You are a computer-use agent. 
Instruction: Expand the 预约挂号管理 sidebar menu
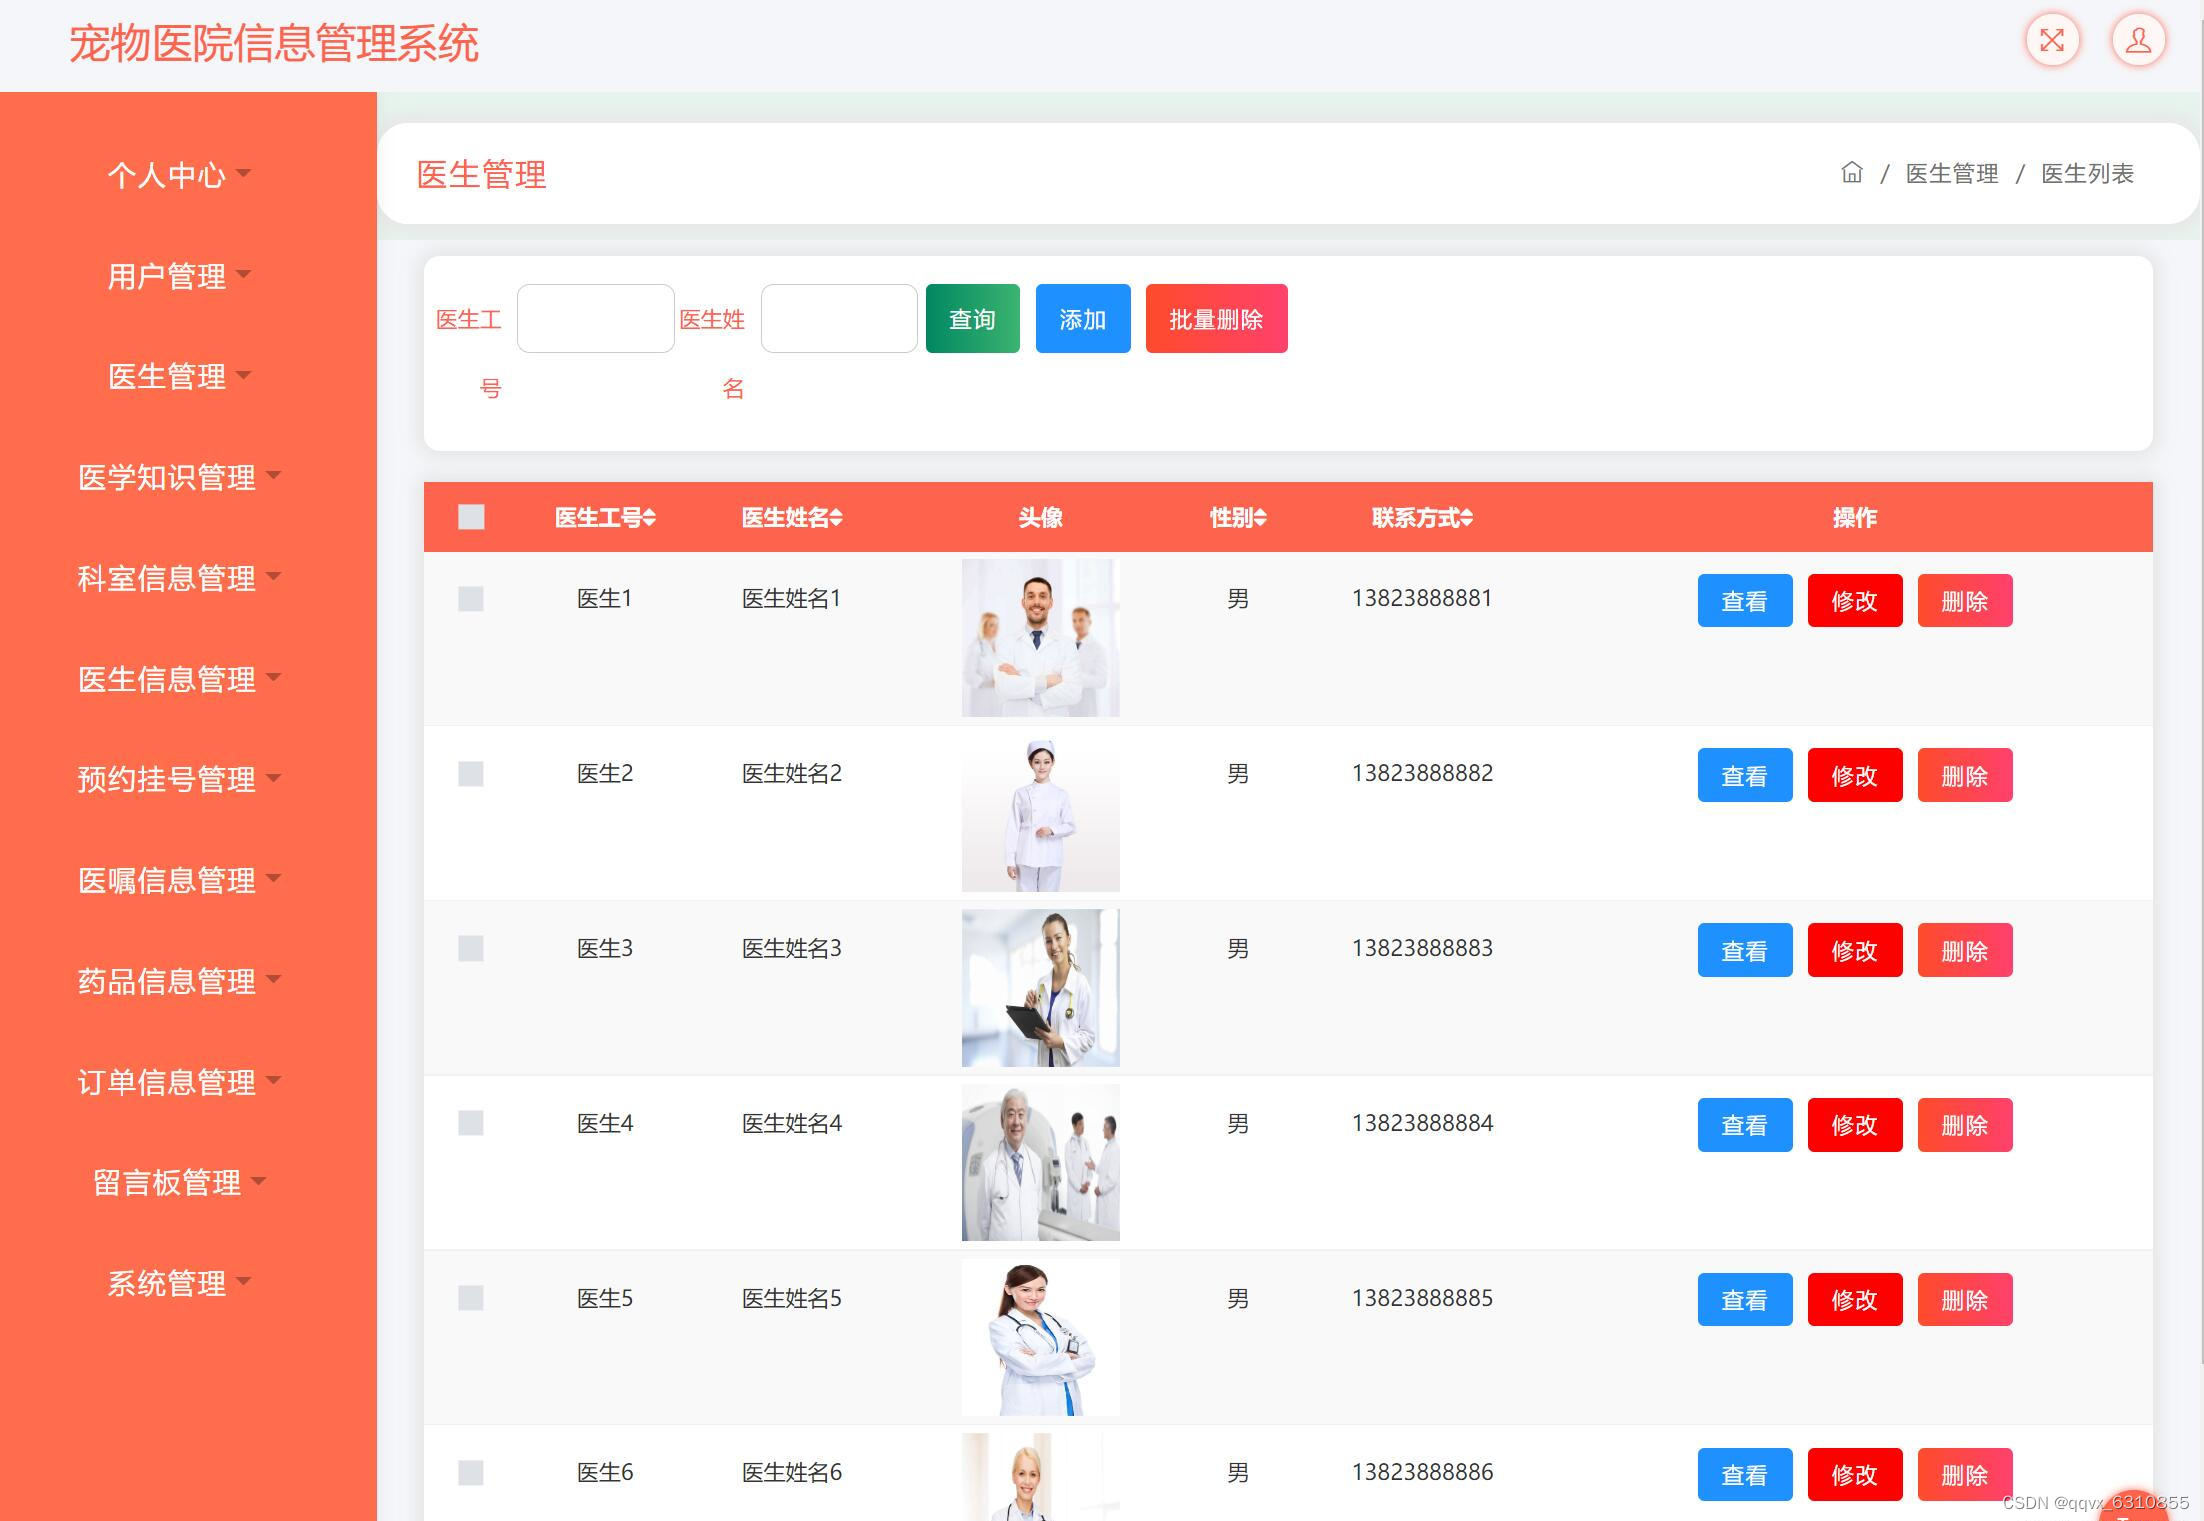tap(179, 779)
